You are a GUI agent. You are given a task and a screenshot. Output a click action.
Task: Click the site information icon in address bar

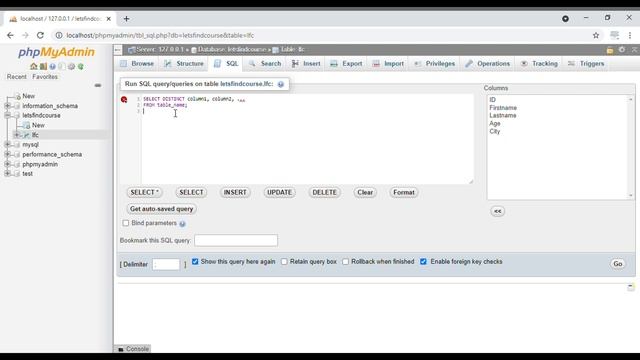point(59,36)
